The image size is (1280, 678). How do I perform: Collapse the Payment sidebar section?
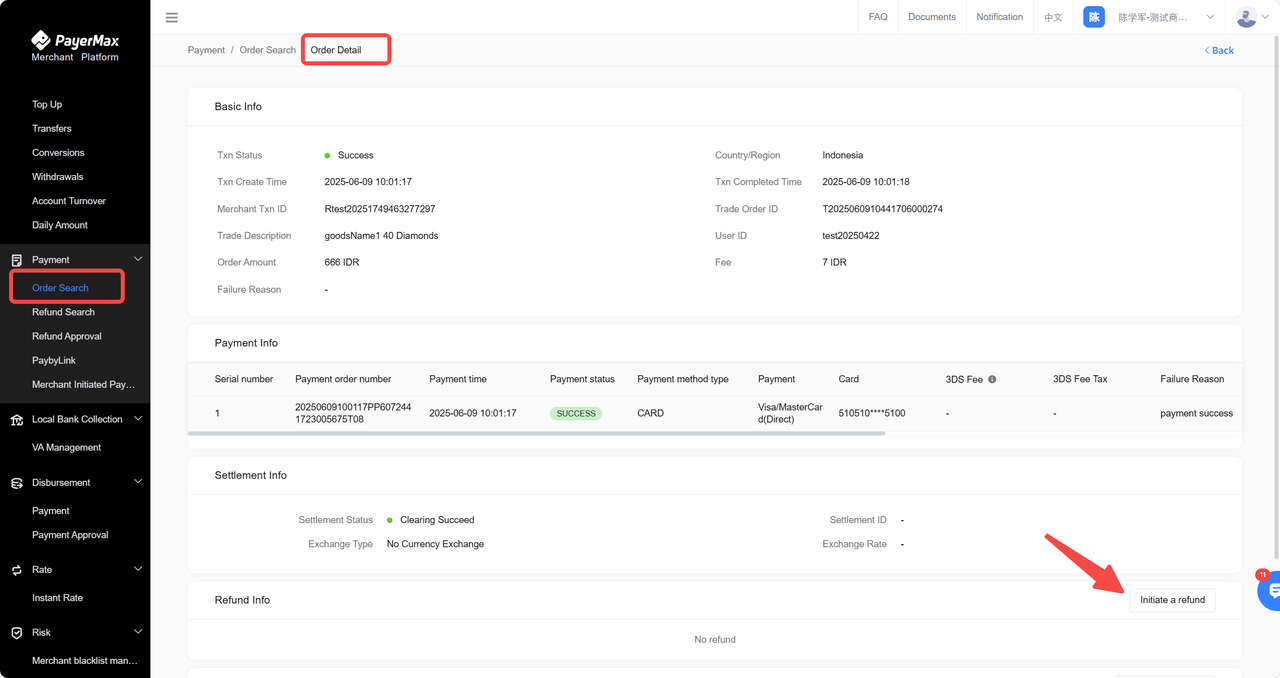138,260
